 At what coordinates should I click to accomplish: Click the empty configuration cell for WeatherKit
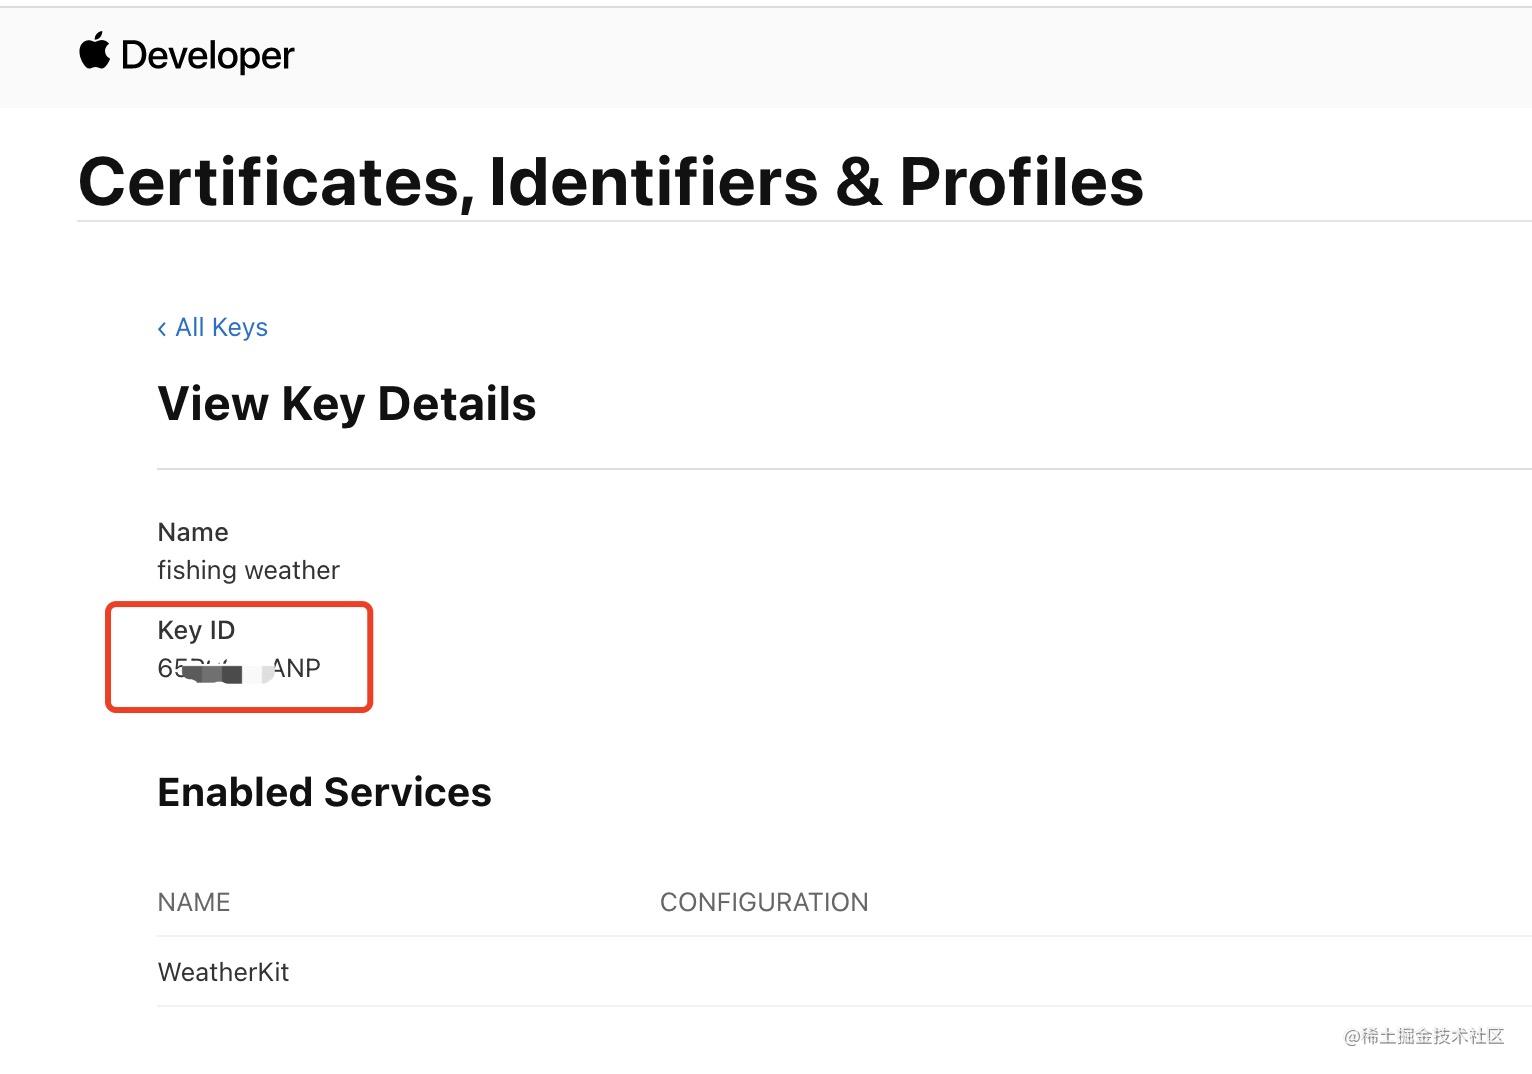pyautogui.click(x=1095, y=972)
